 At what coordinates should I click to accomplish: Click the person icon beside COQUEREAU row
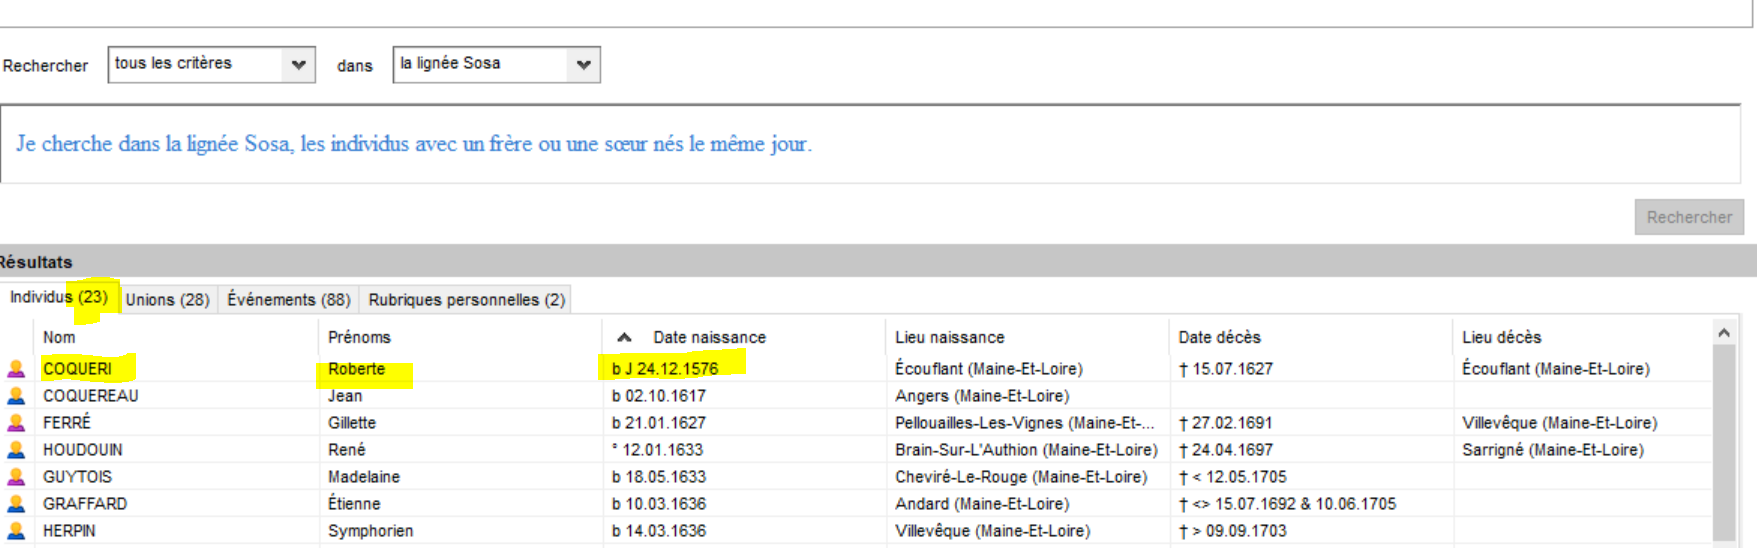click(x=16, y=396)
